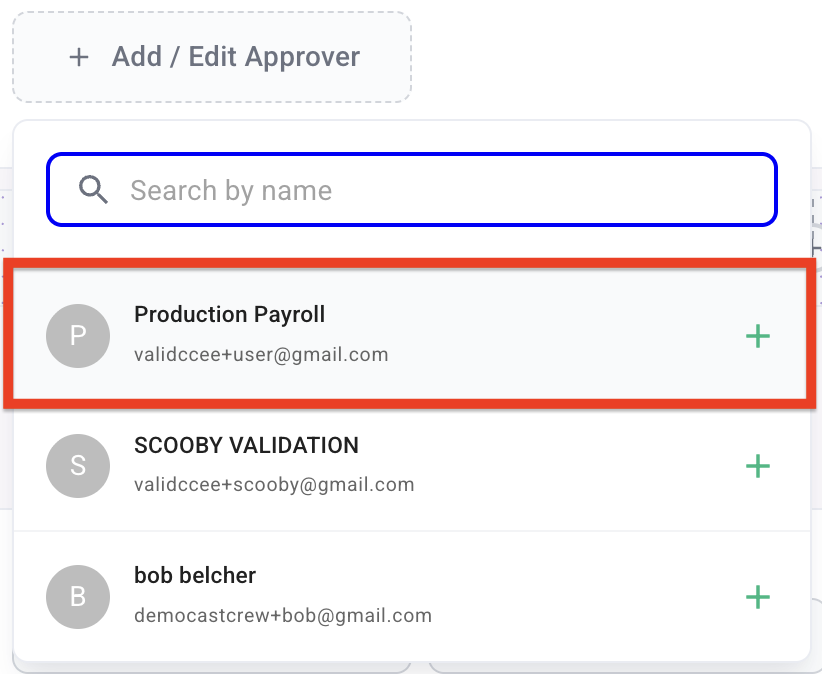Add SCOOBY VALIDATION using its green plus
The width and height of the screenshot is (822, 674).
coord(758,466)
